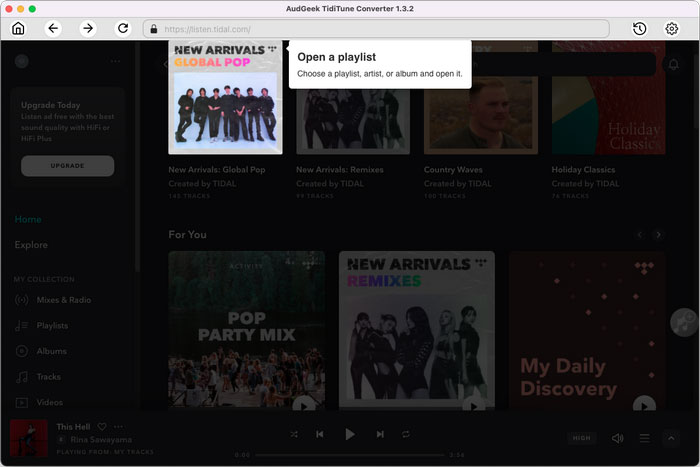Seek on the track progress bar
This screenshot has width=700, height=467.
(x=350, y=455)
